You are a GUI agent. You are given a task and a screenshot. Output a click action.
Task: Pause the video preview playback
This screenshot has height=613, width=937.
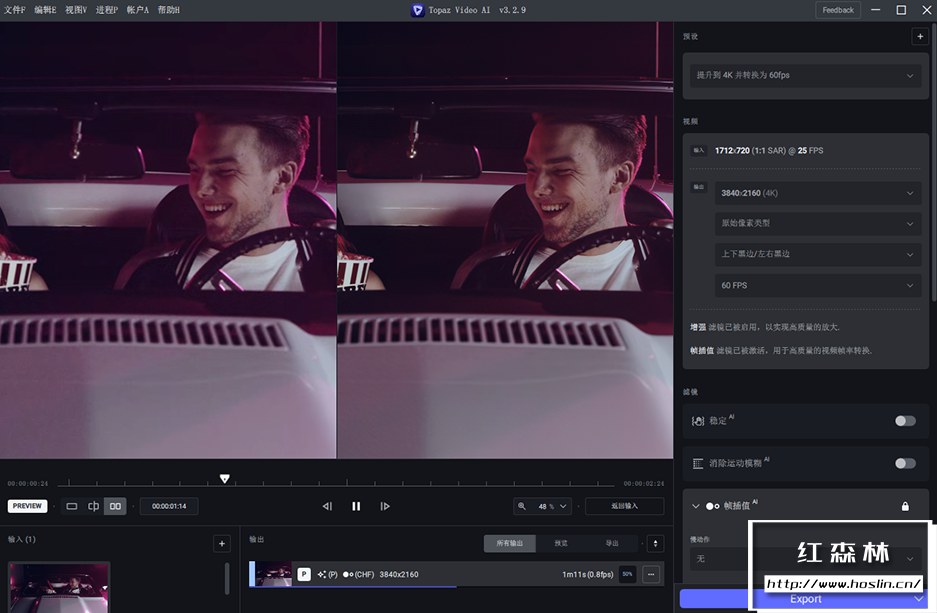(x=356, y=506)
